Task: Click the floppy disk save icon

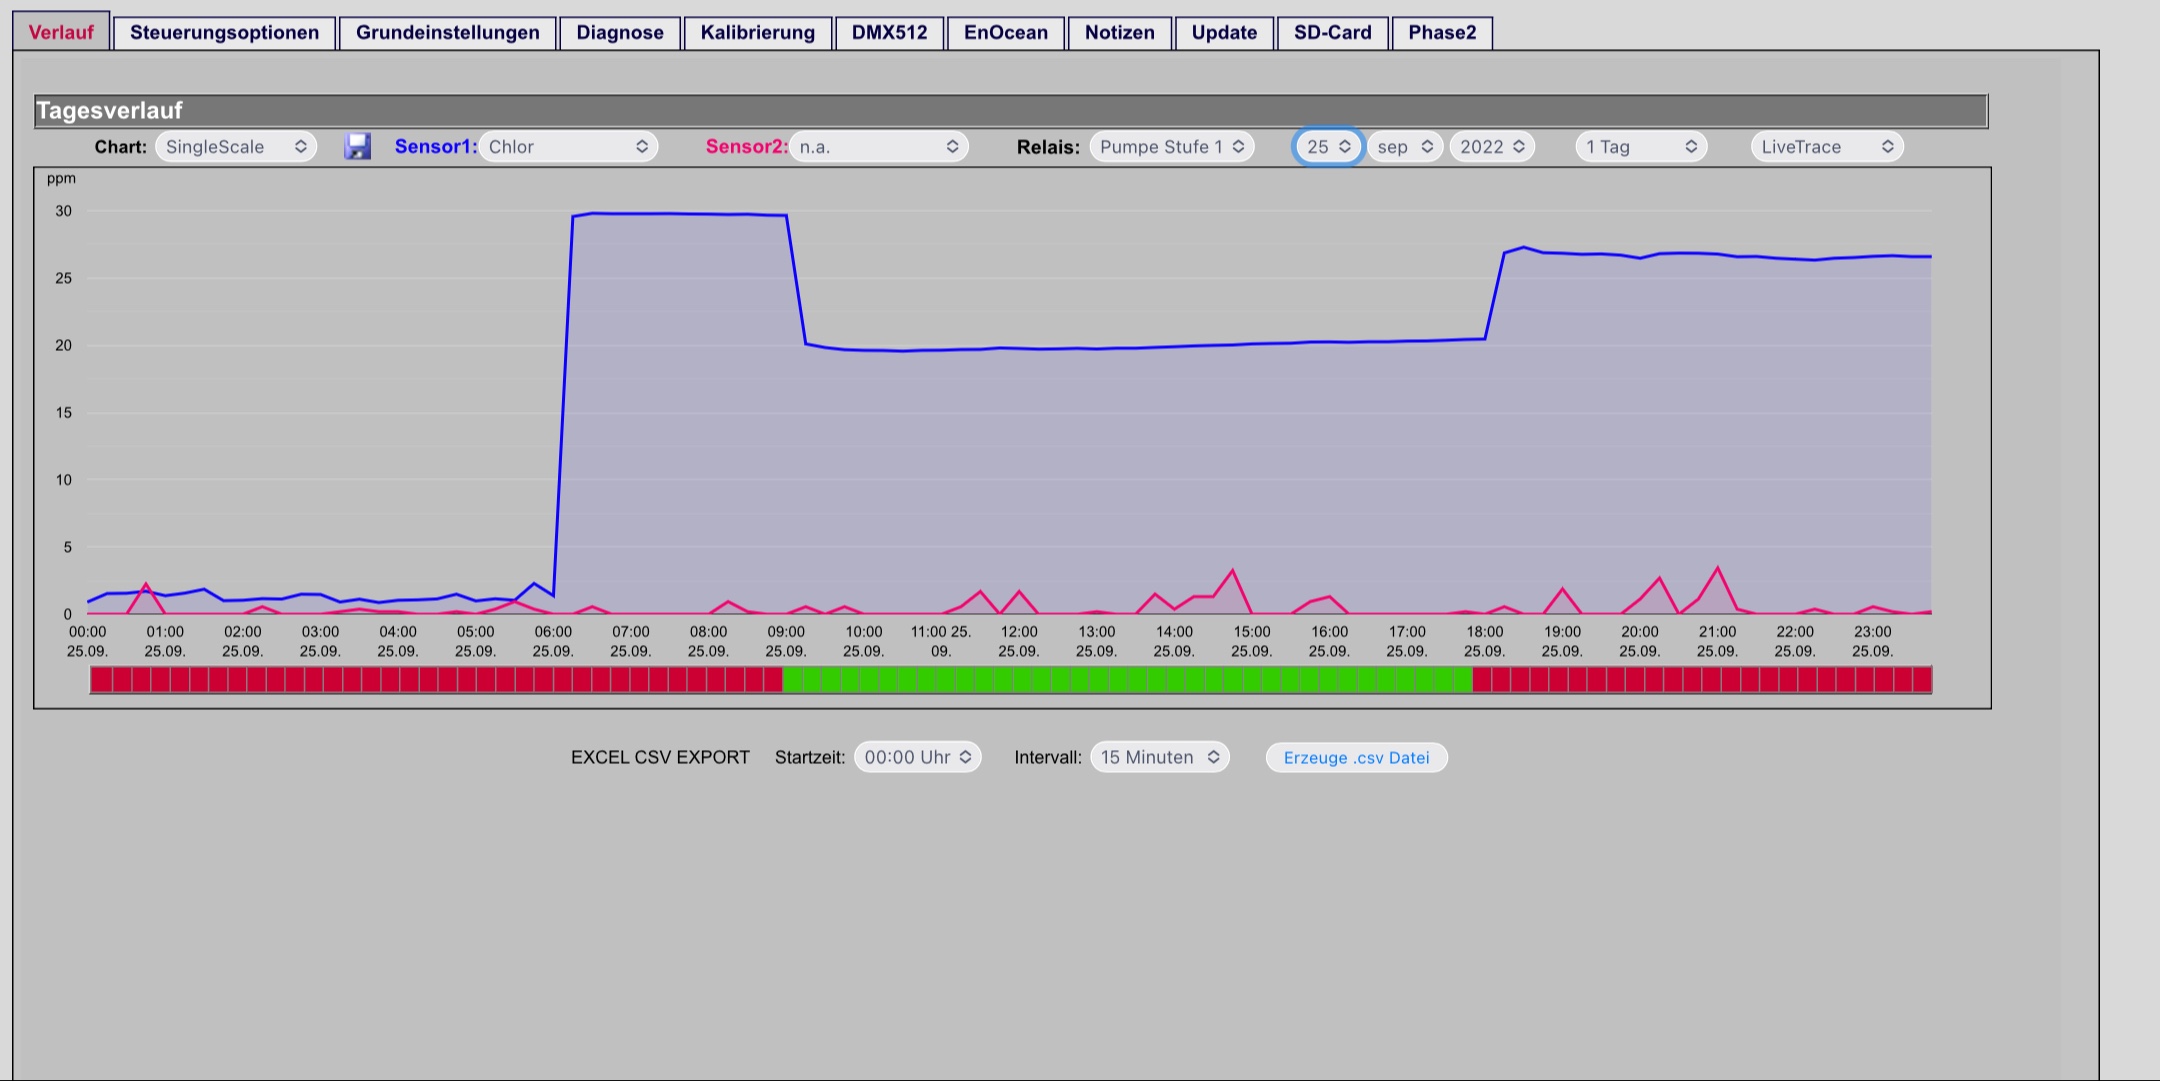Action: [x=357, y=147]
